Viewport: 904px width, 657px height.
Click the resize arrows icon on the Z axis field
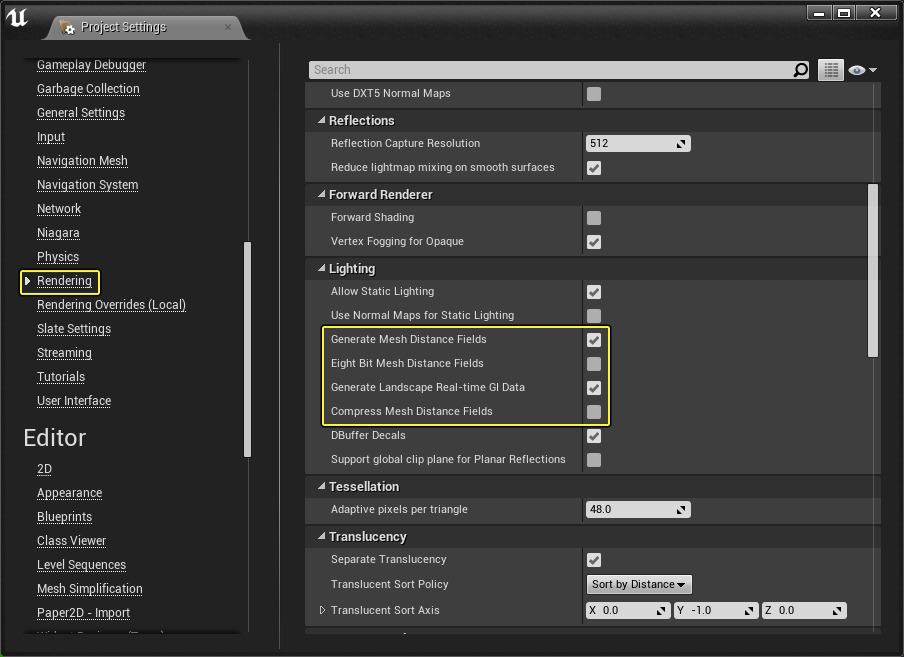[835, 610]
